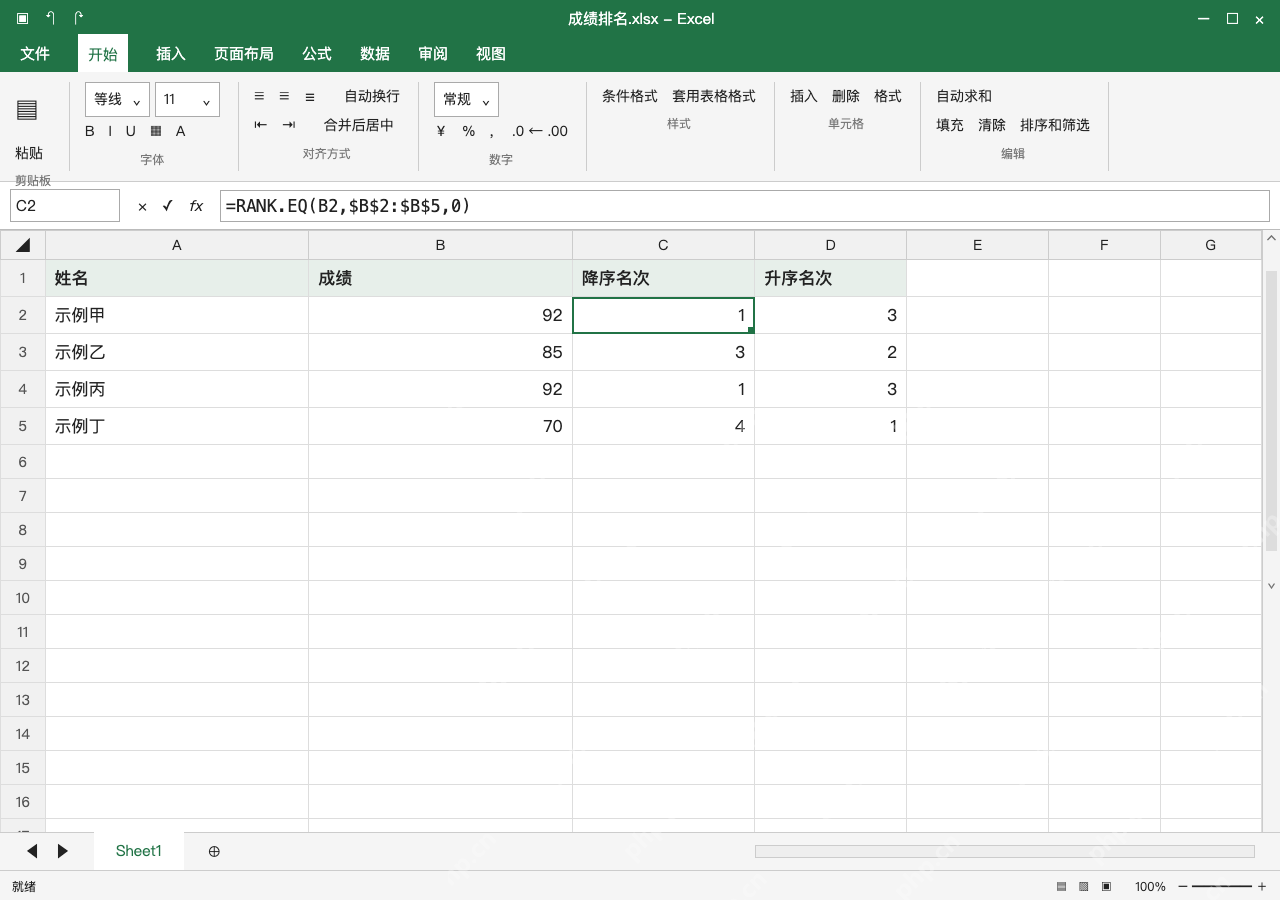This screenshot has height=900, width=1280.
Task: Align text left in the ribbon
Action: 259,96
